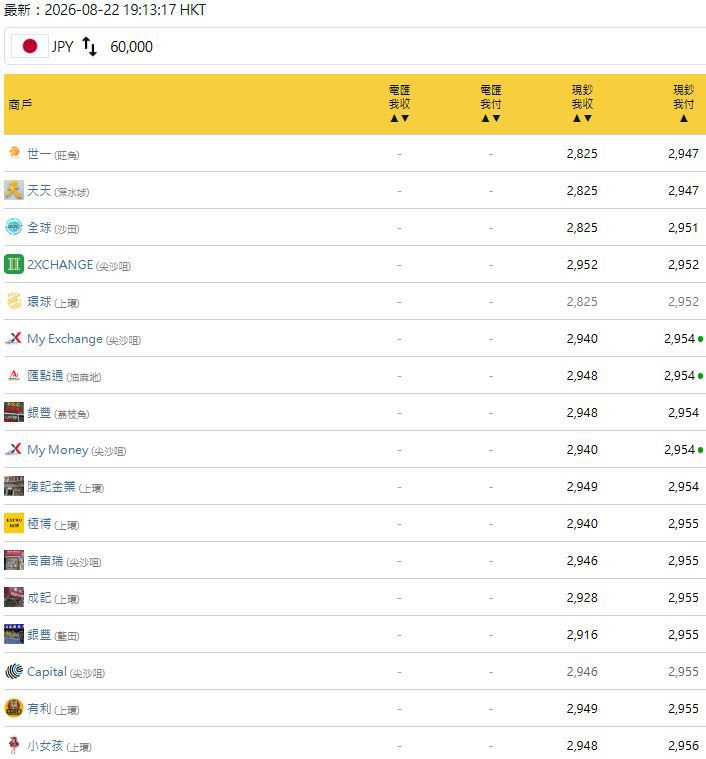Open the My Money 尖沙咀 link
706x759 pixels.
(76, 450)
